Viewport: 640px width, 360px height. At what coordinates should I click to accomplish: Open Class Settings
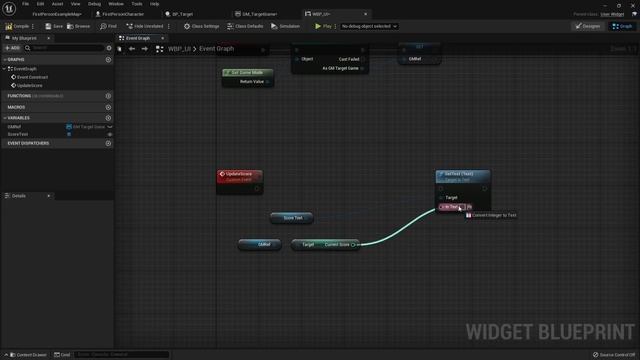pyautogui.click(x=201, y=26)
